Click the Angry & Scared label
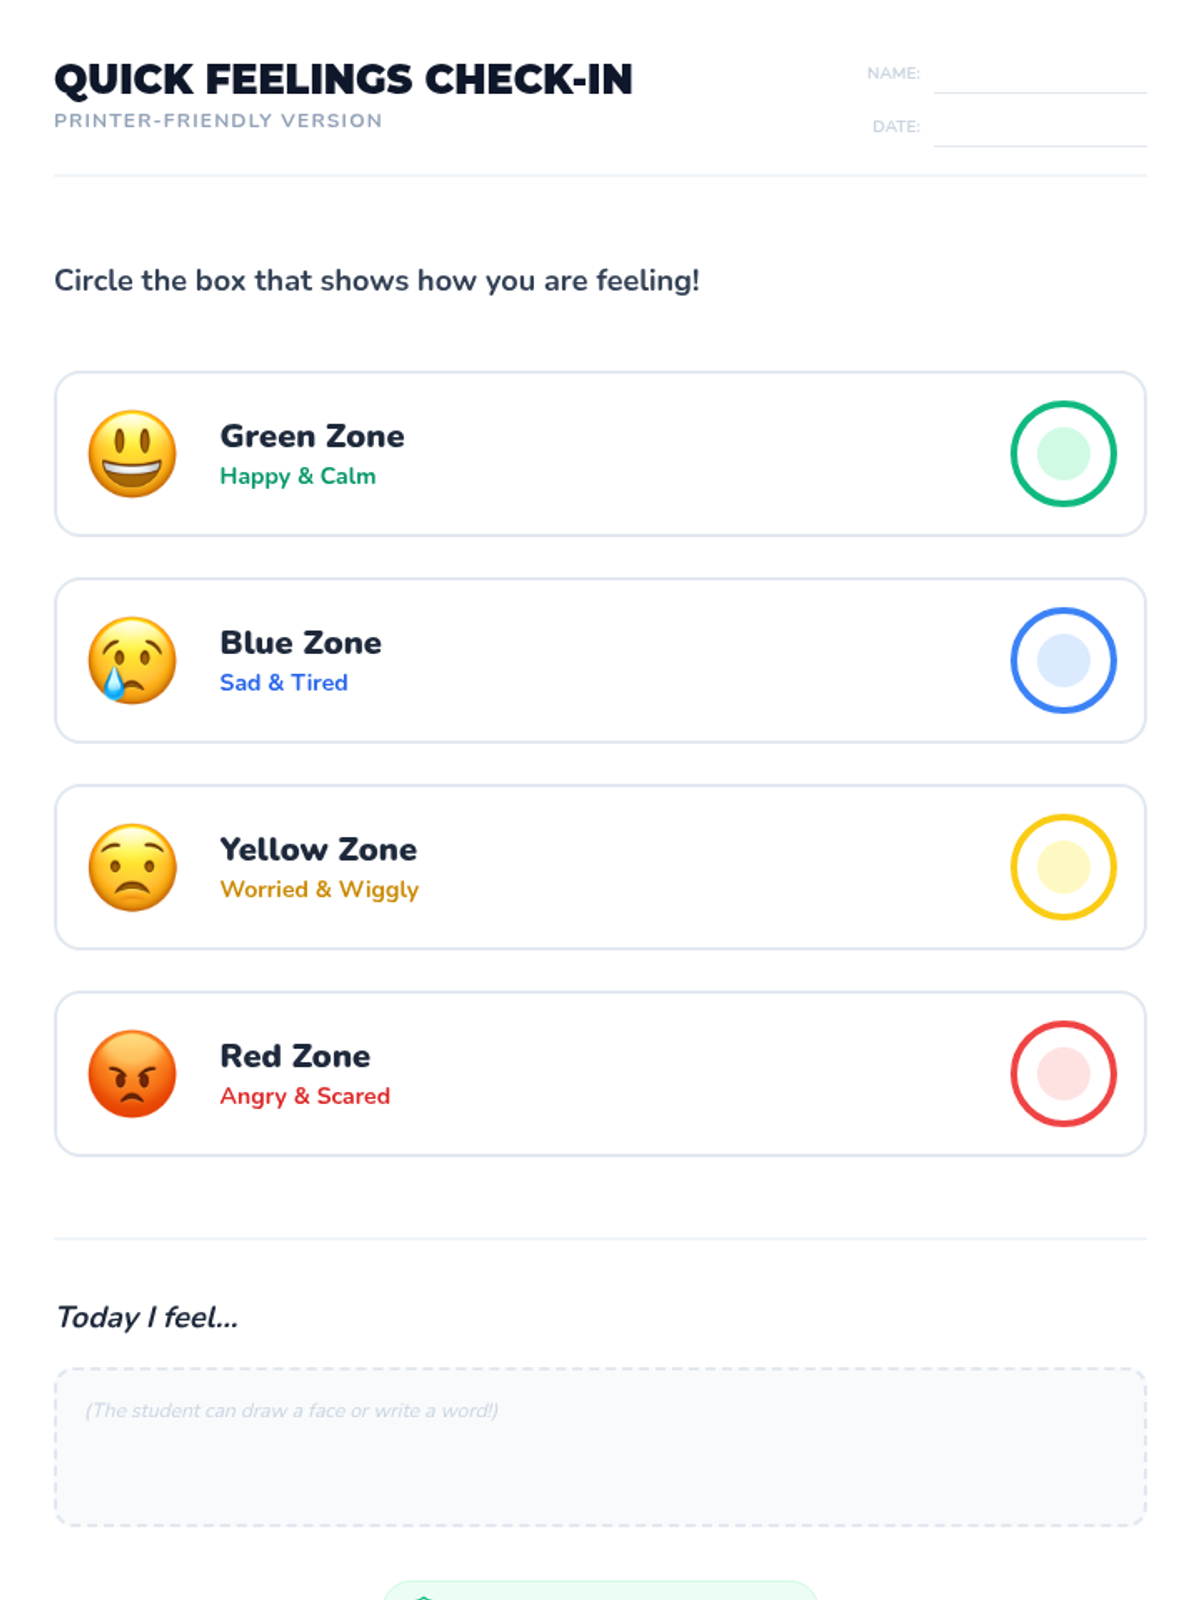 (x=305, y=1096)
